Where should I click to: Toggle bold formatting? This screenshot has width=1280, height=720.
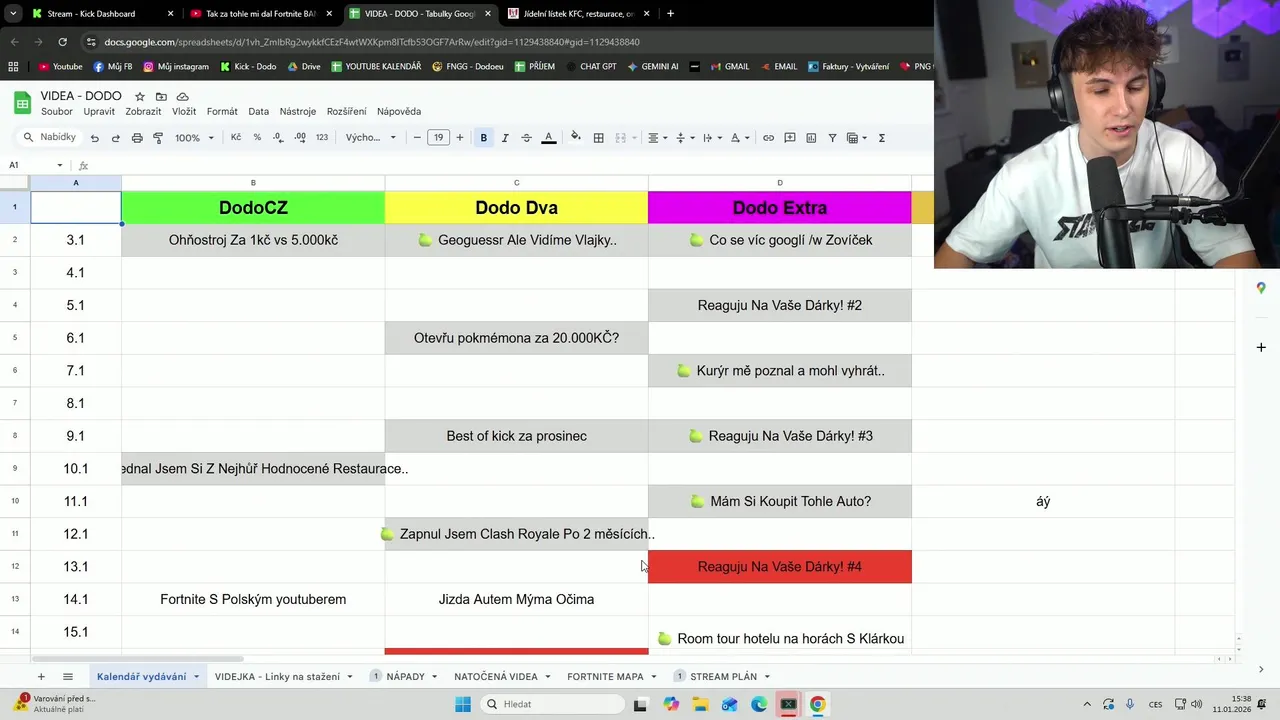click(483, 138)
